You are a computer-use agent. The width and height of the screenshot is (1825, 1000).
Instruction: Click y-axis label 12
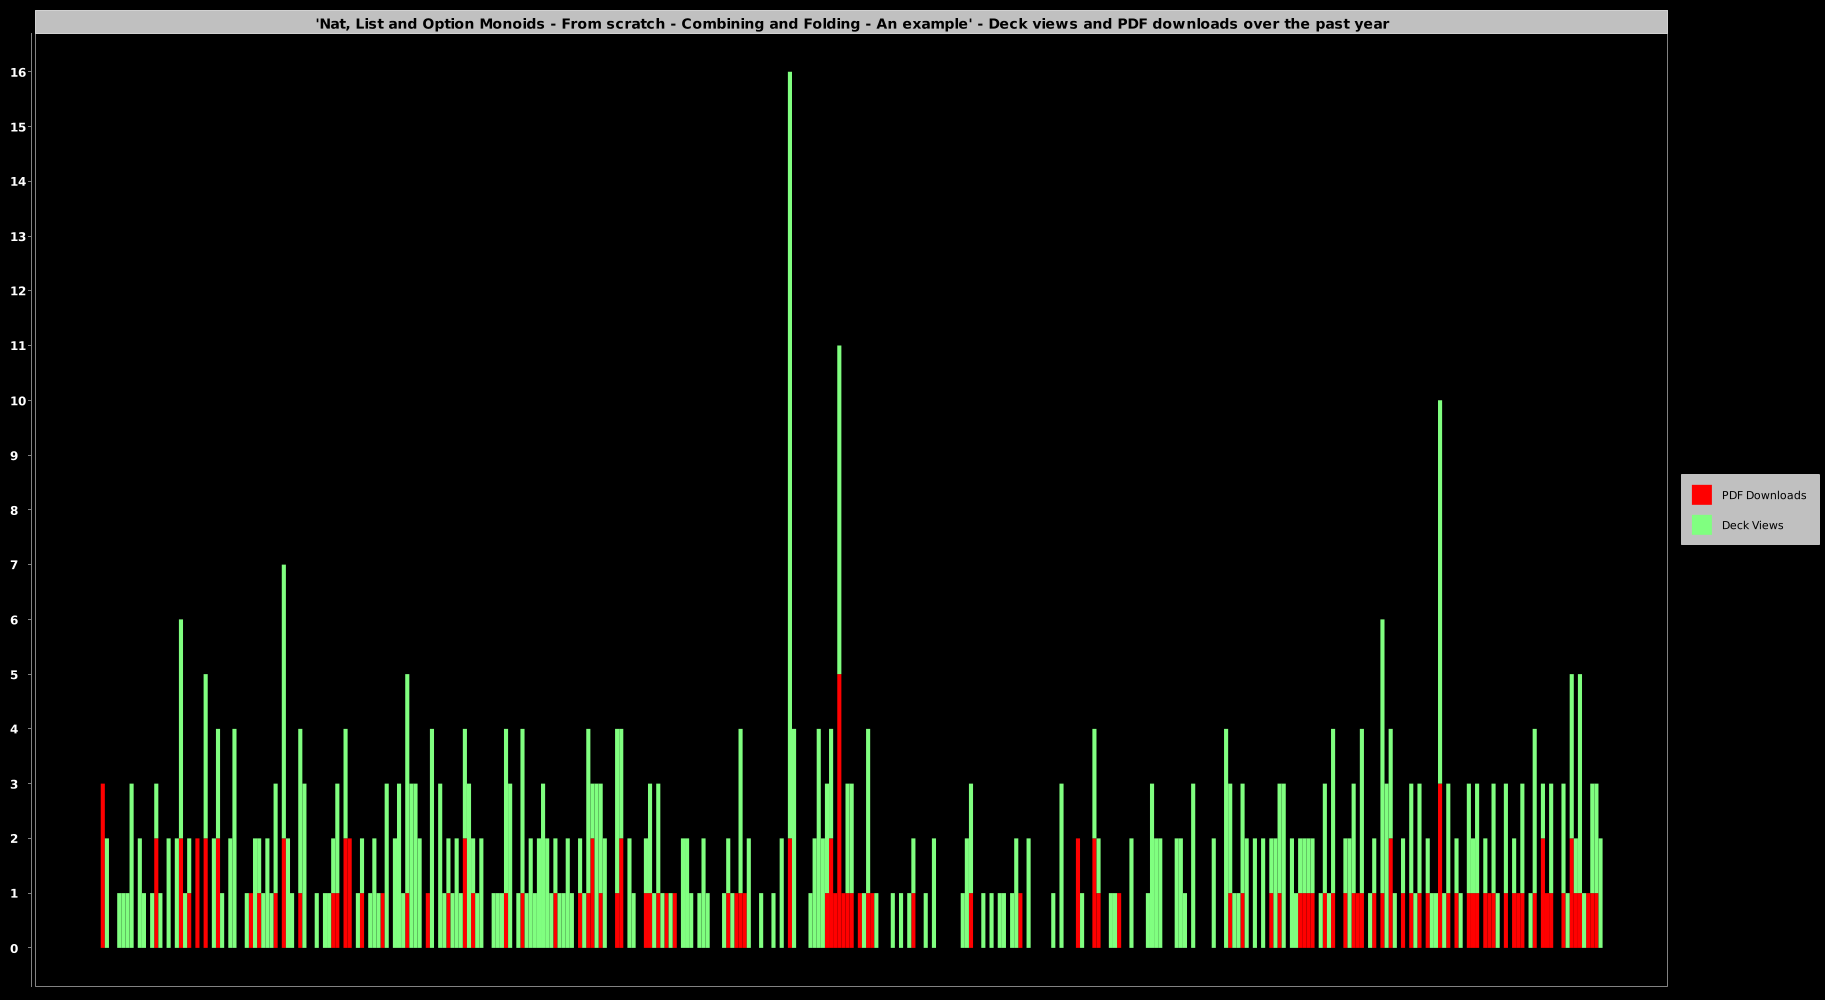point(18,291)
